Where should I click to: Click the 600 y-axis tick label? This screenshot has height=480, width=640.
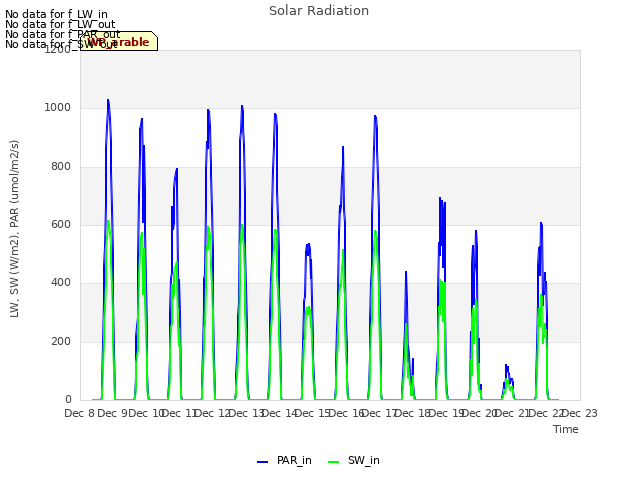point(61,224)
